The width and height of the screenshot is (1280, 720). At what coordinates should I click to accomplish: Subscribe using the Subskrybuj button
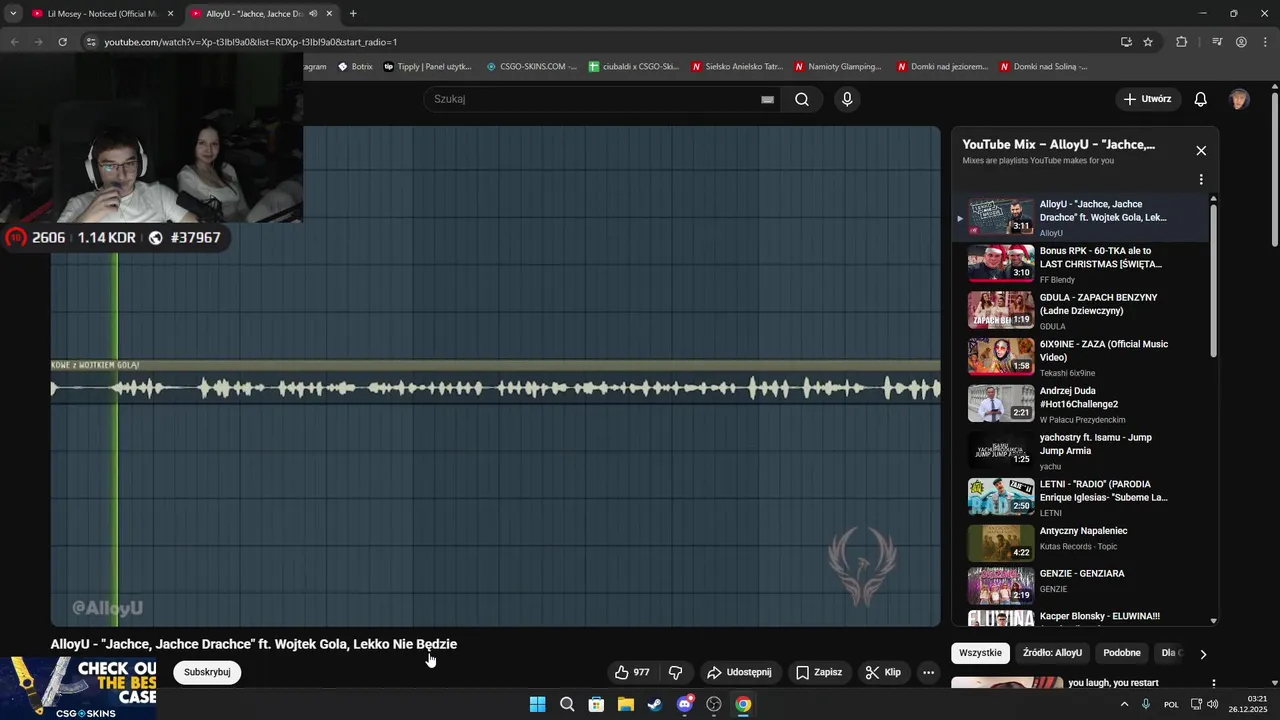tap(207, 672)
